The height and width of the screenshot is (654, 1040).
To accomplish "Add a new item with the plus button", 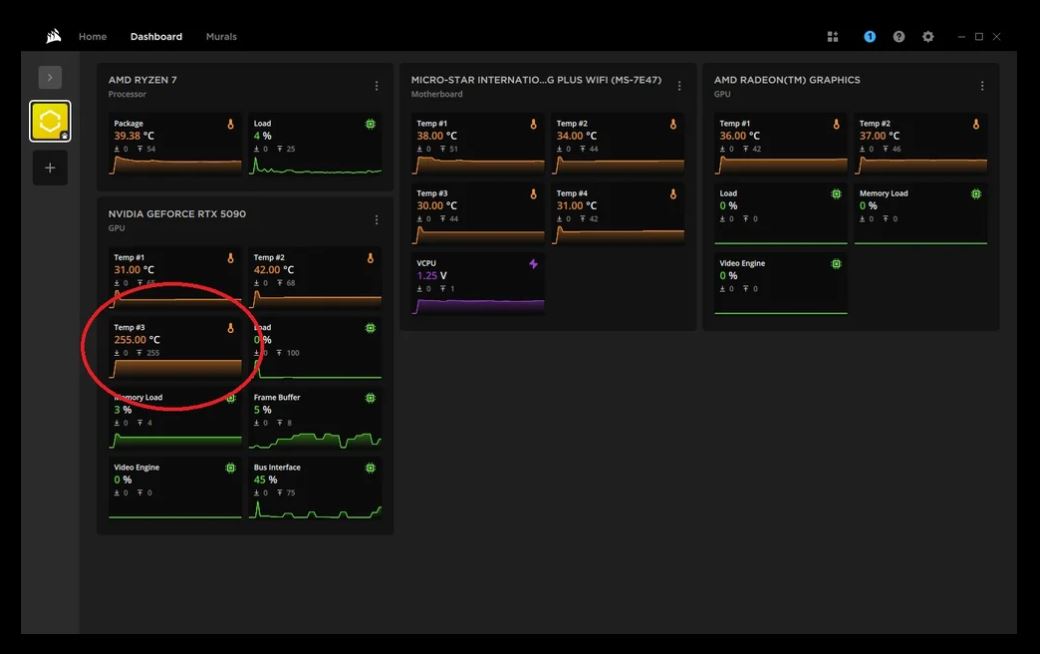I will (x=50, y=168).
